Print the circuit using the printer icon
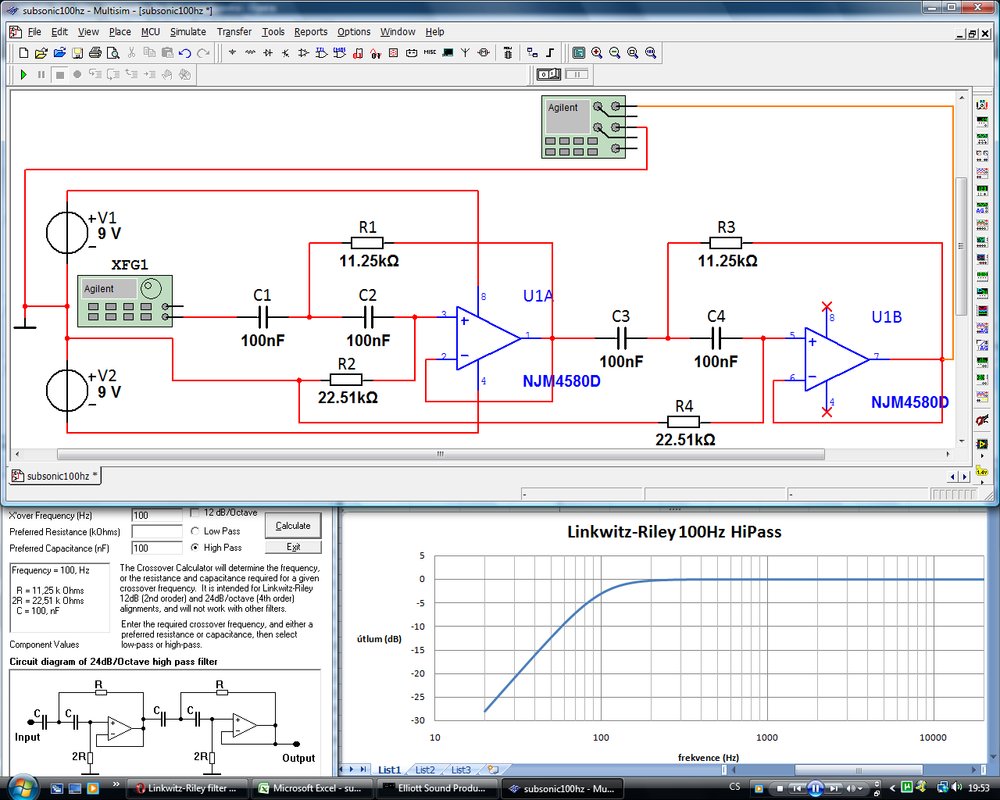The height and width of the screenshot is (800, 1000). (95, 53)
